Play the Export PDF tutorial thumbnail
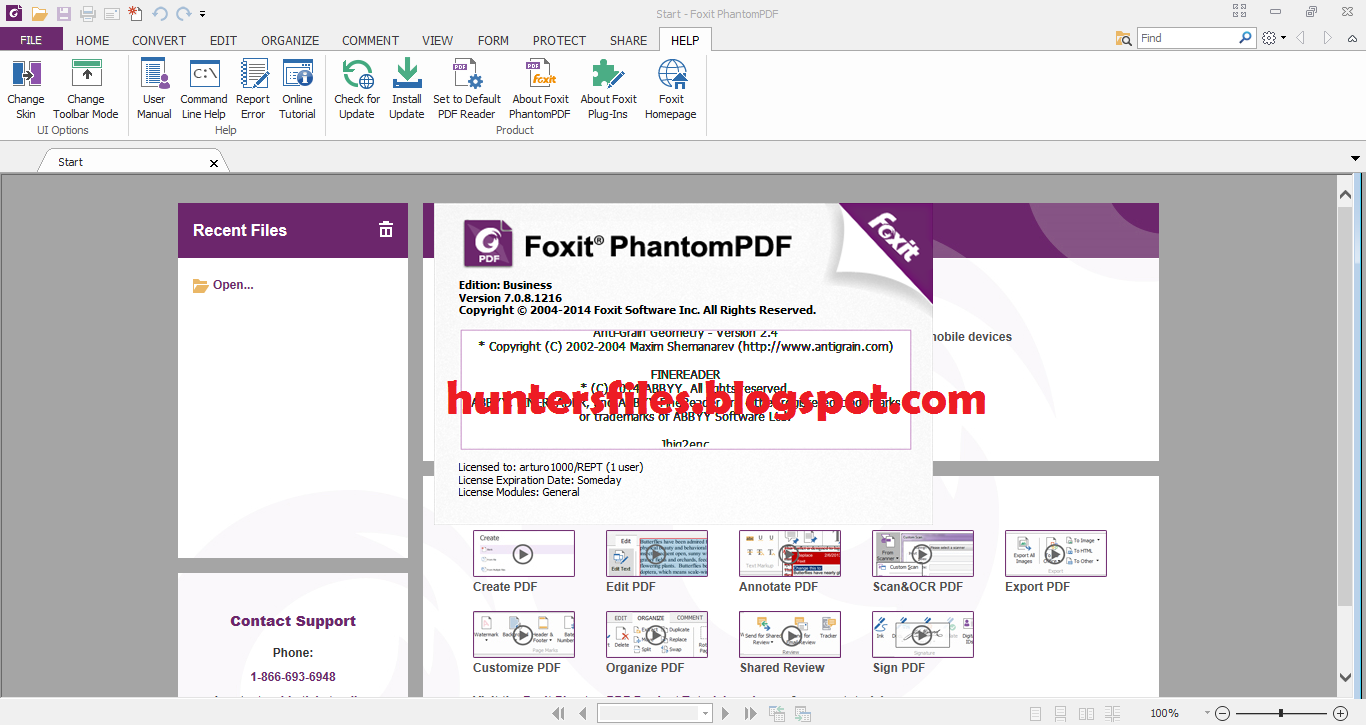This screenshot has height=725, width=1366. [x=1055, y=553]
